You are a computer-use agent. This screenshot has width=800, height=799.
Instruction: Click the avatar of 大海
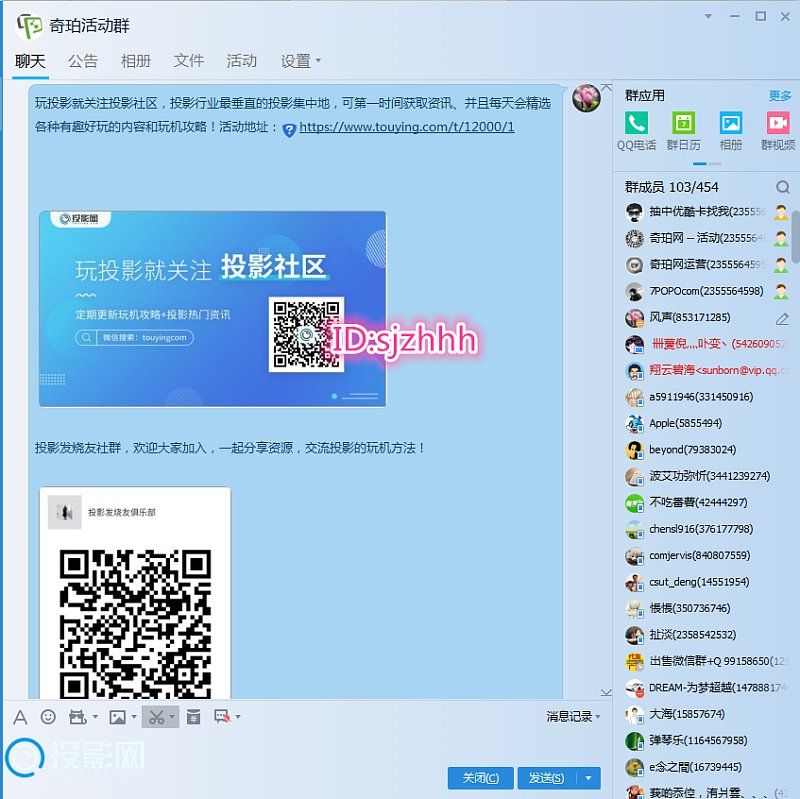635,714
